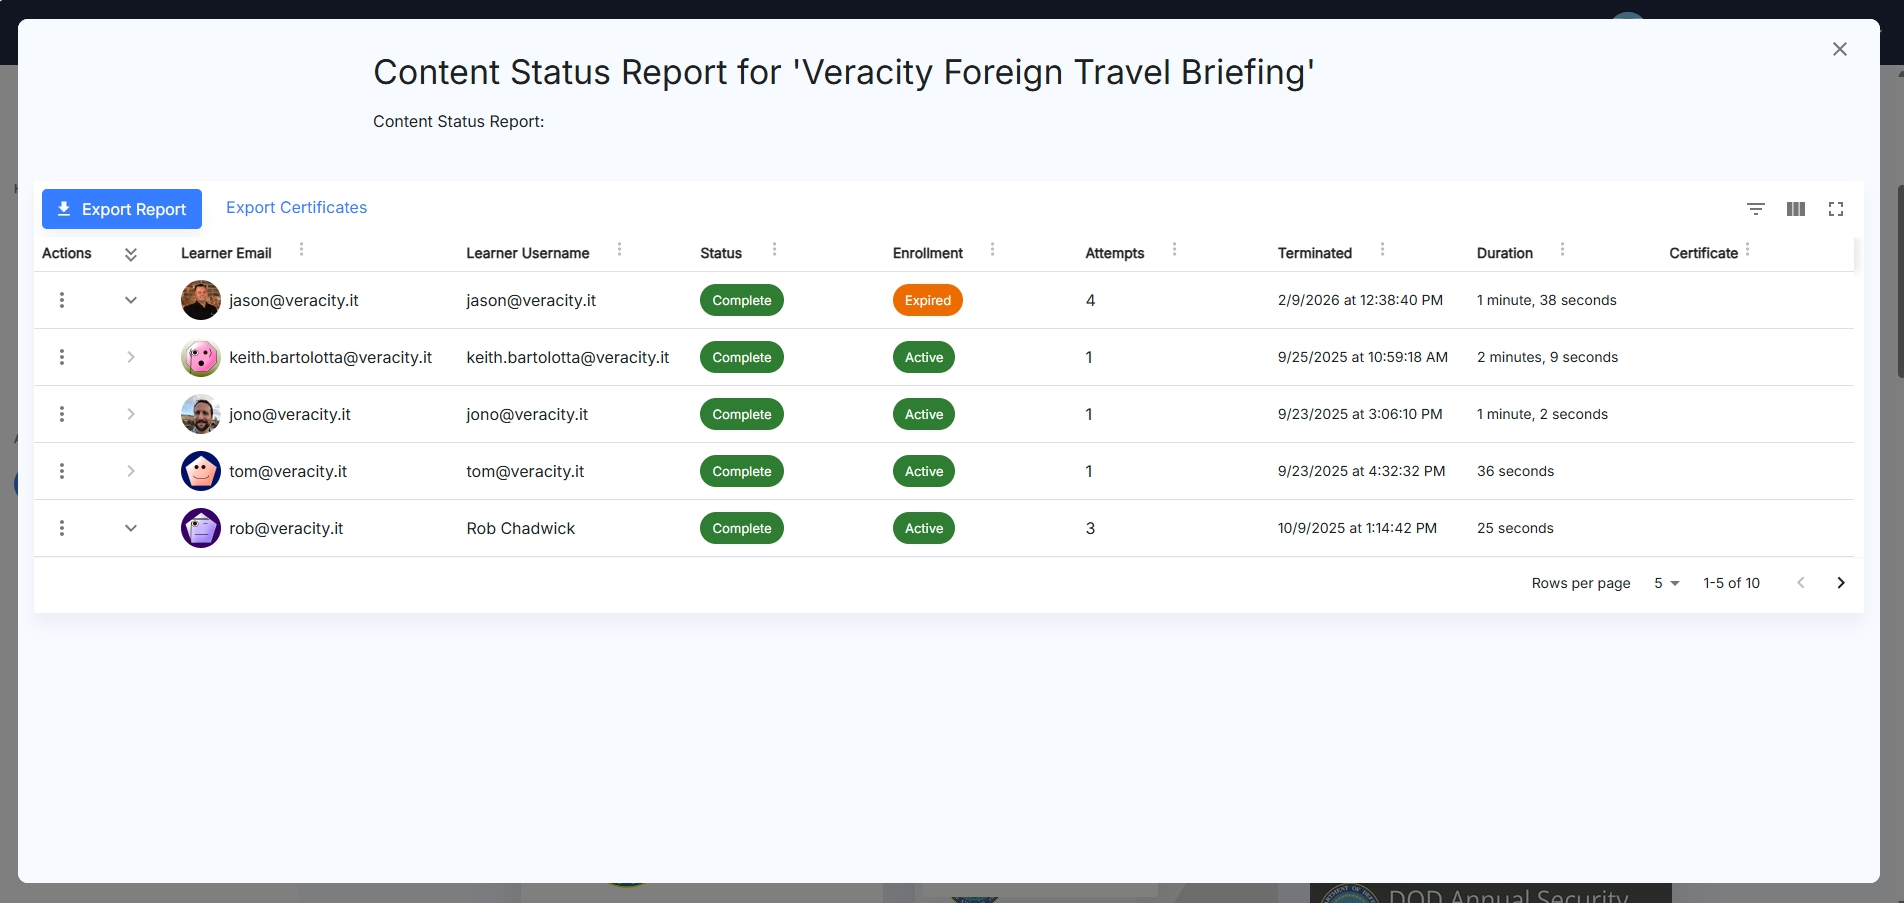
Task: Sort by Attempts column header
Action: pos(1115,253)
